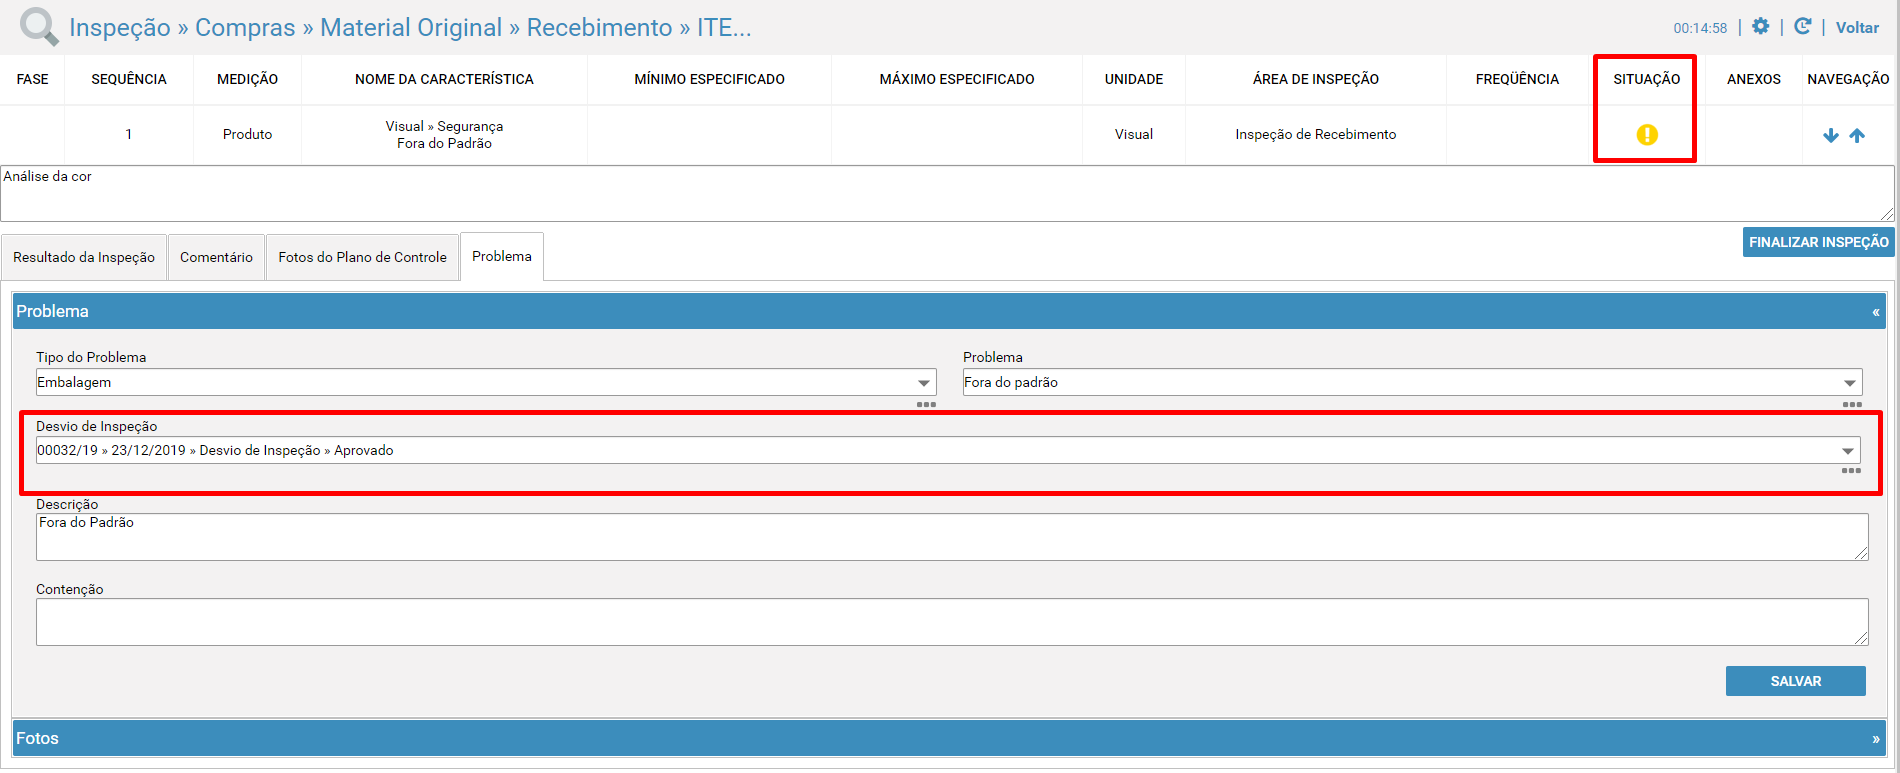The image size is (1900, 773).
Task: Click the UNIDADE column header
Action: (x=1134, y=79)
